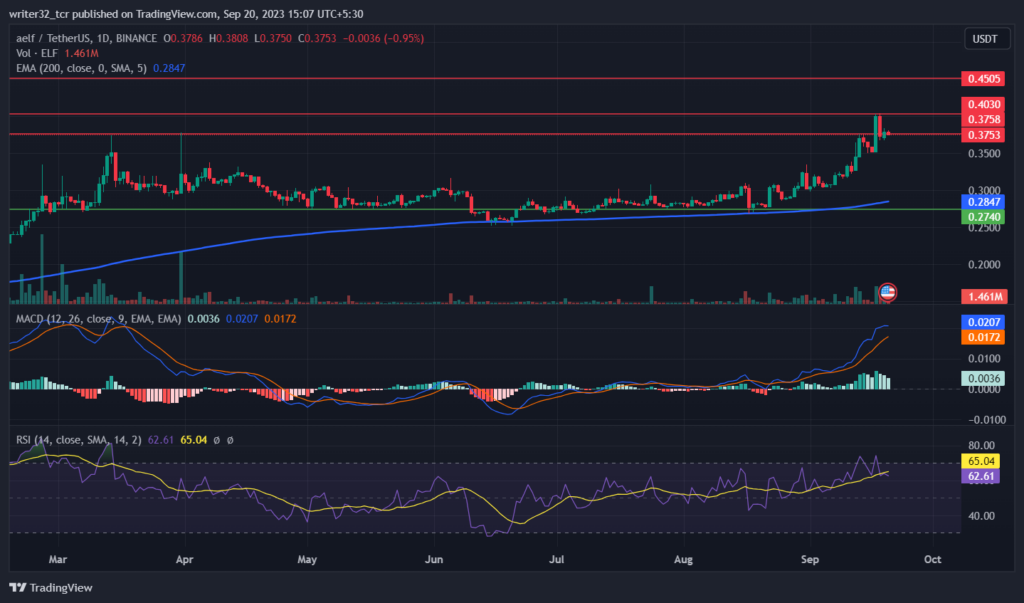The image size is (1024, 603).
Task: Click the Sep label on time axis
Action: pyautogui.click(x=810, y=559)
